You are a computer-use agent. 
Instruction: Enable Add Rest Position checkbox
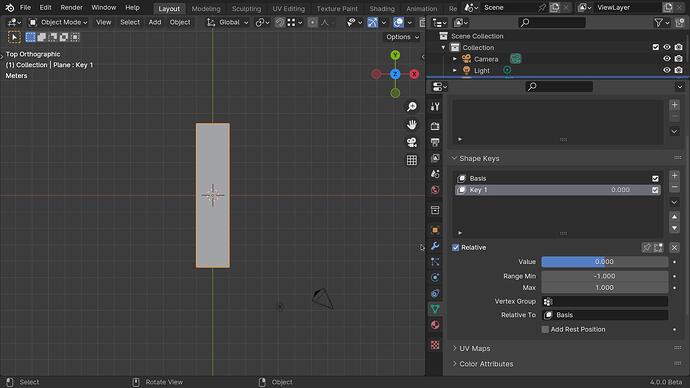(x=545, y=329)
